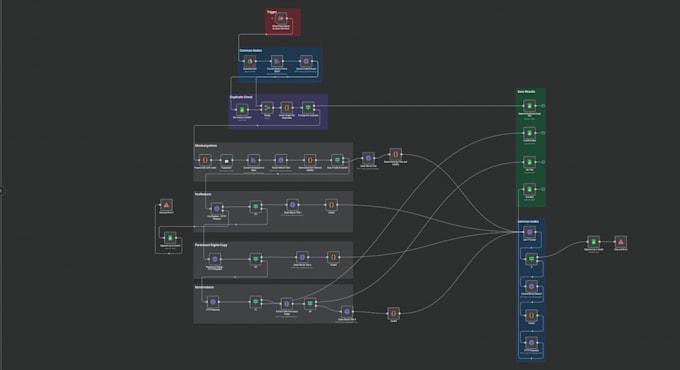Open green sheet node beneath the left warning node
The image size is (680, 370).
tap(170, 238)
